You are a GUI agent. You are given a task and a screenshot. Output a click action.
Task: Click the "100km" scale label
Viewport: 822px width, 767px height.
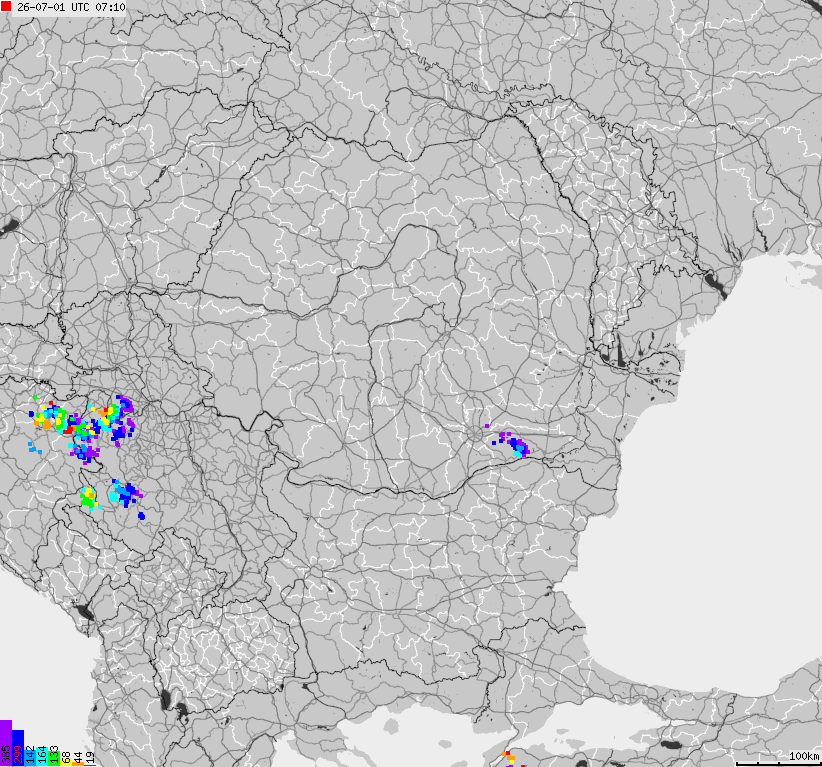pos(804,756)
